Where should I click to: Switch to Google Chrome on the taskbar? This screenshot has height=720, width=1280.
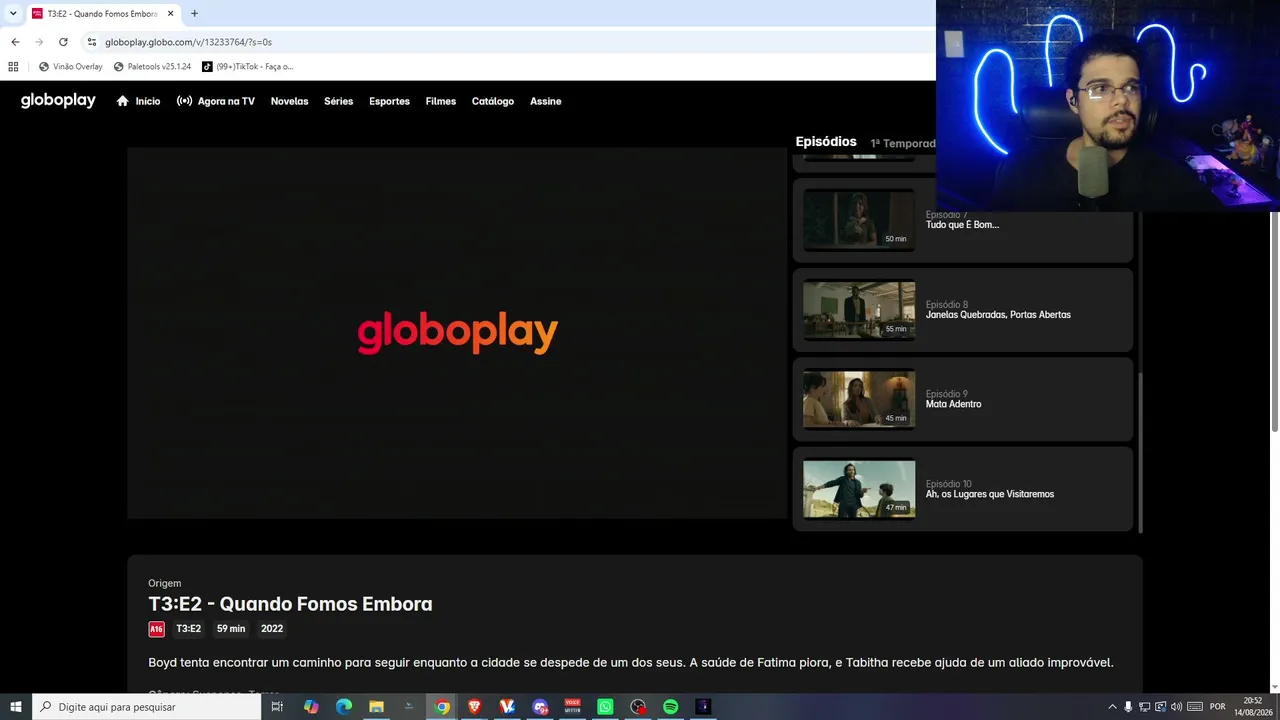[x=442, y=707]
